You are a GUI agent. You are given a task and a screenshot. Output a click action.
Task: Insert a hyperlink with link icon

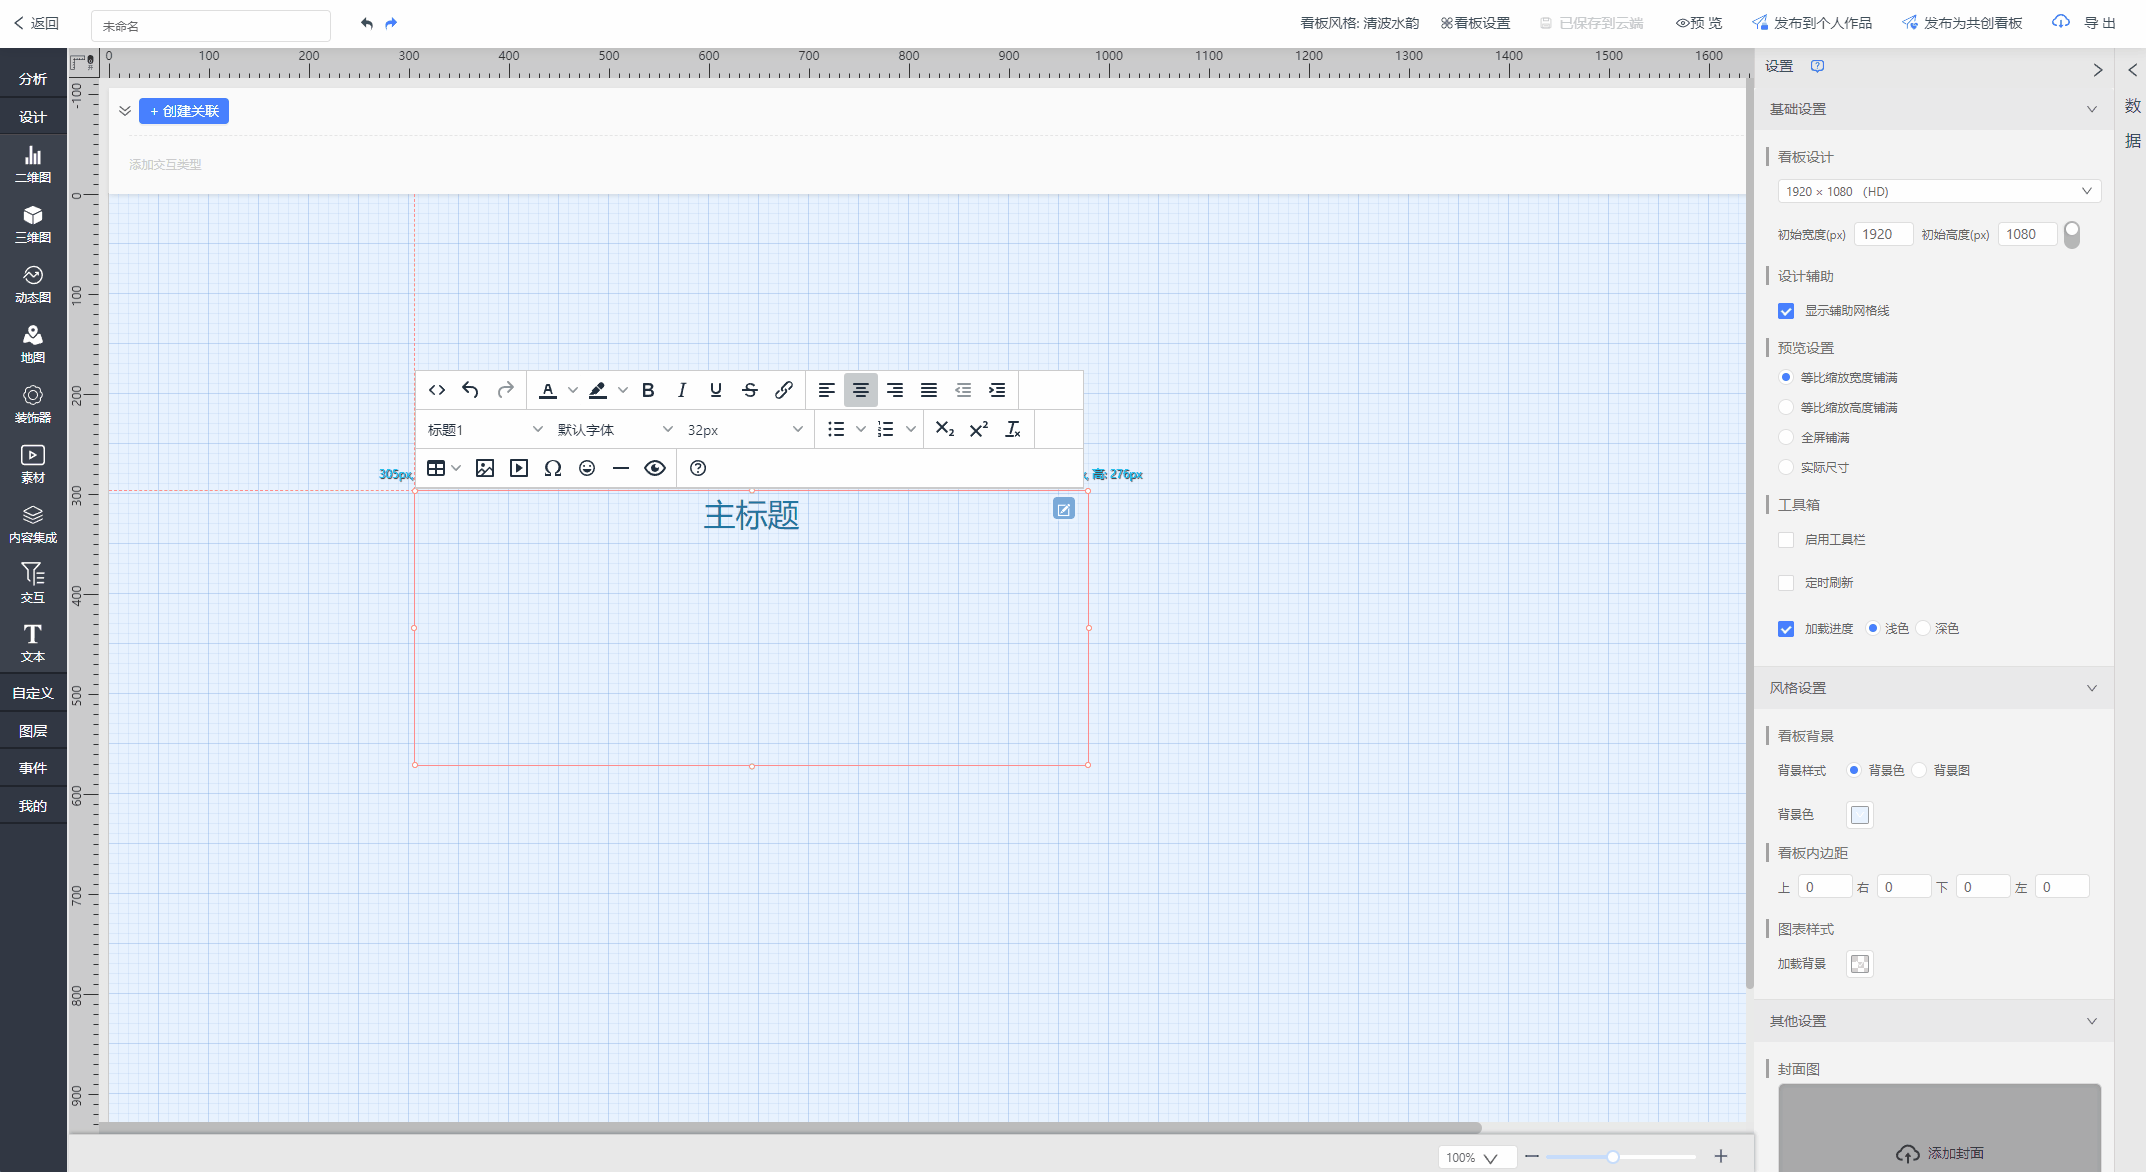pos(784,390)
